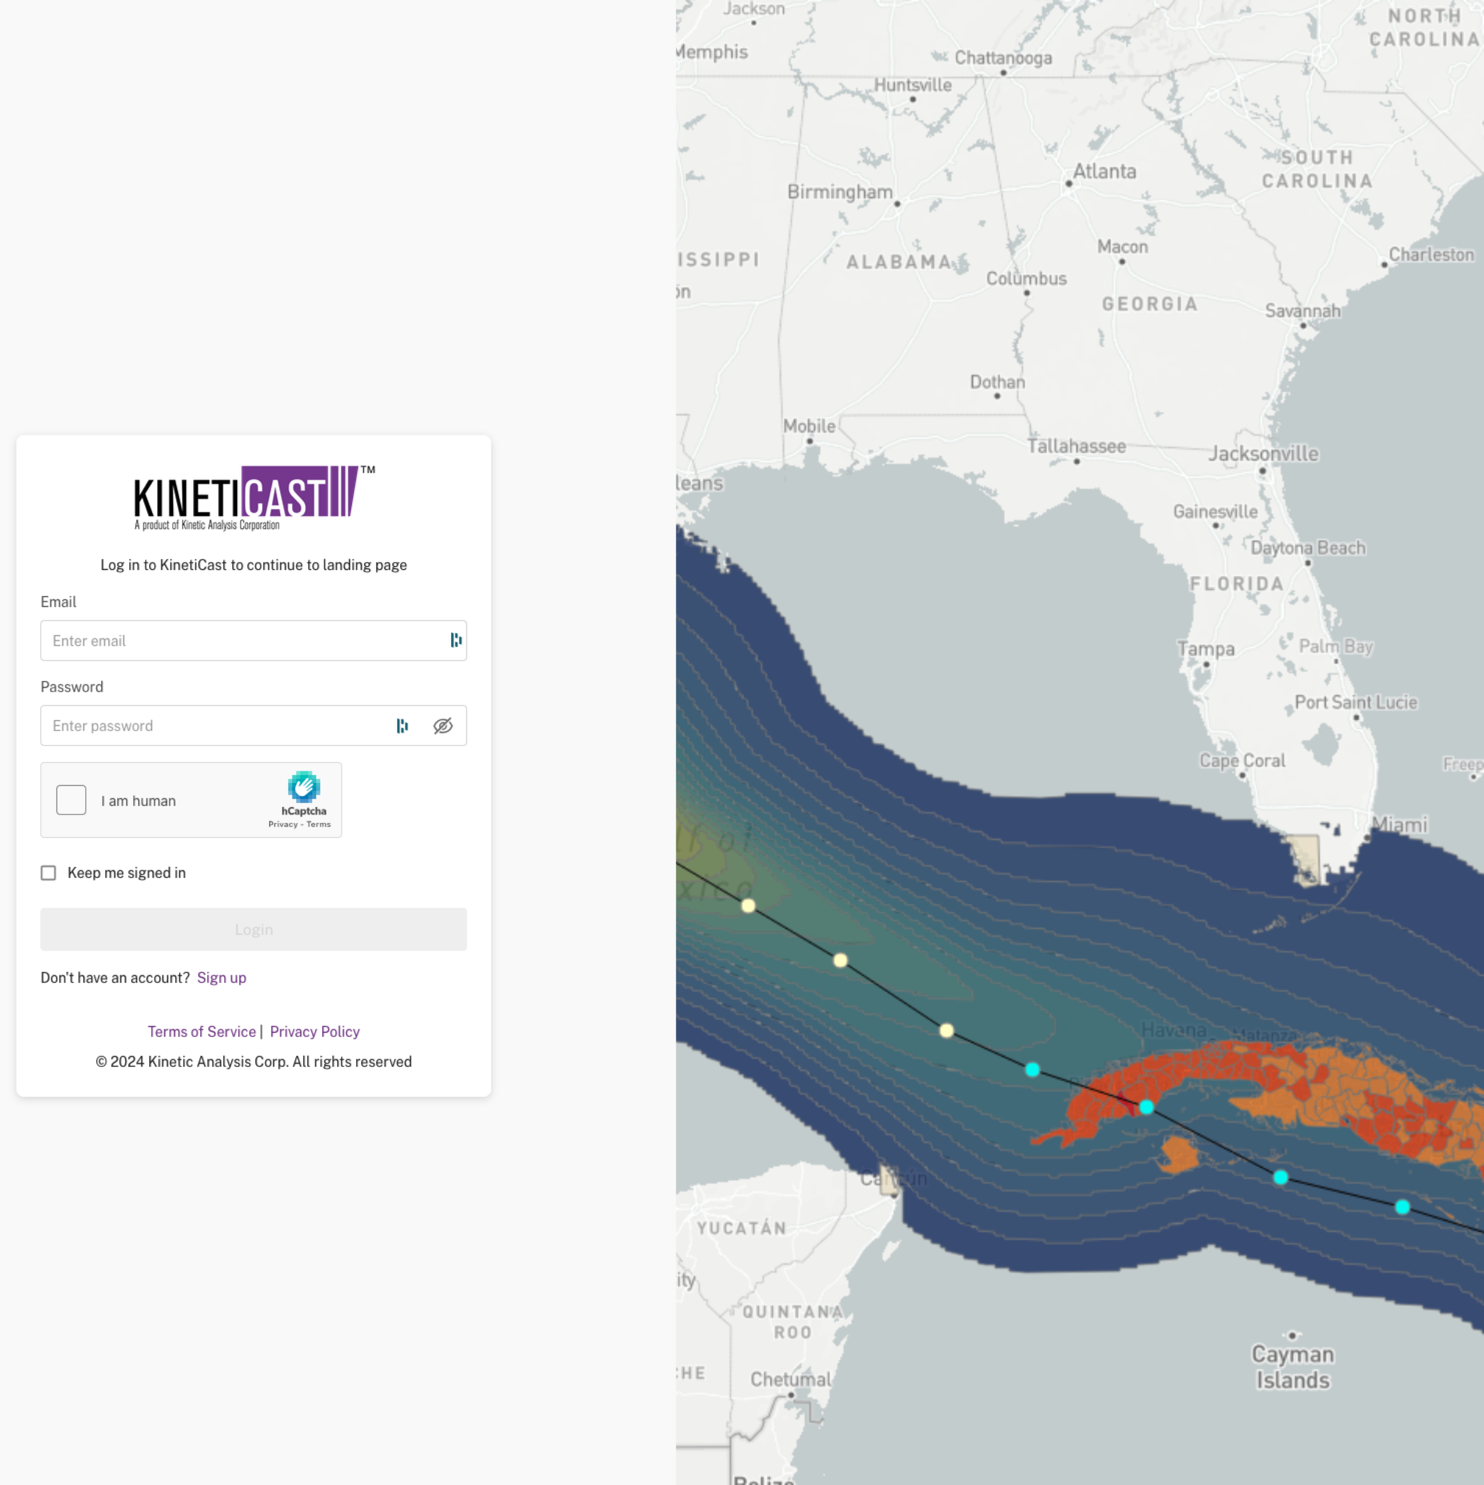Click the "Log in to KinetiCast" prompt text

[254, 565]
